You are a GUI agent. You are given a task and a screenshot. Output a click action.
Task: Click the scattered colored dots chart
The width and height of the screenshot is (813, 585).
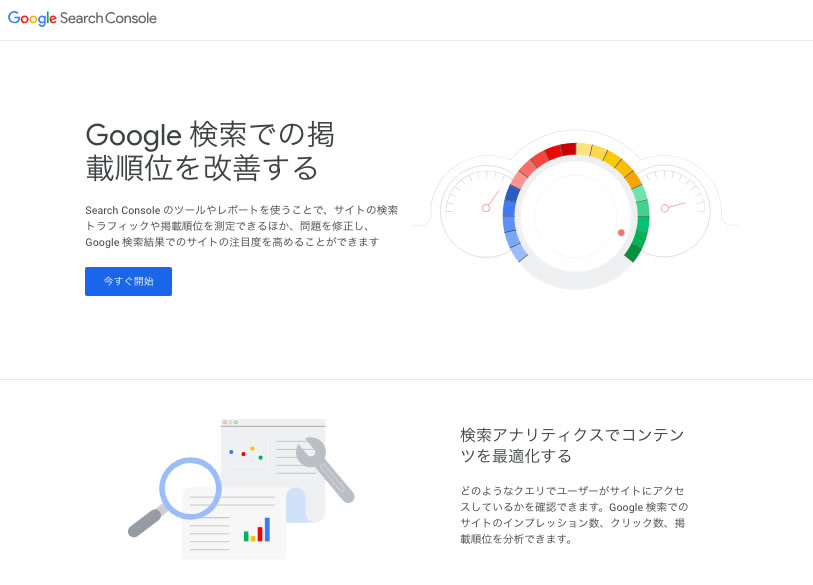(x=245, y=452)
